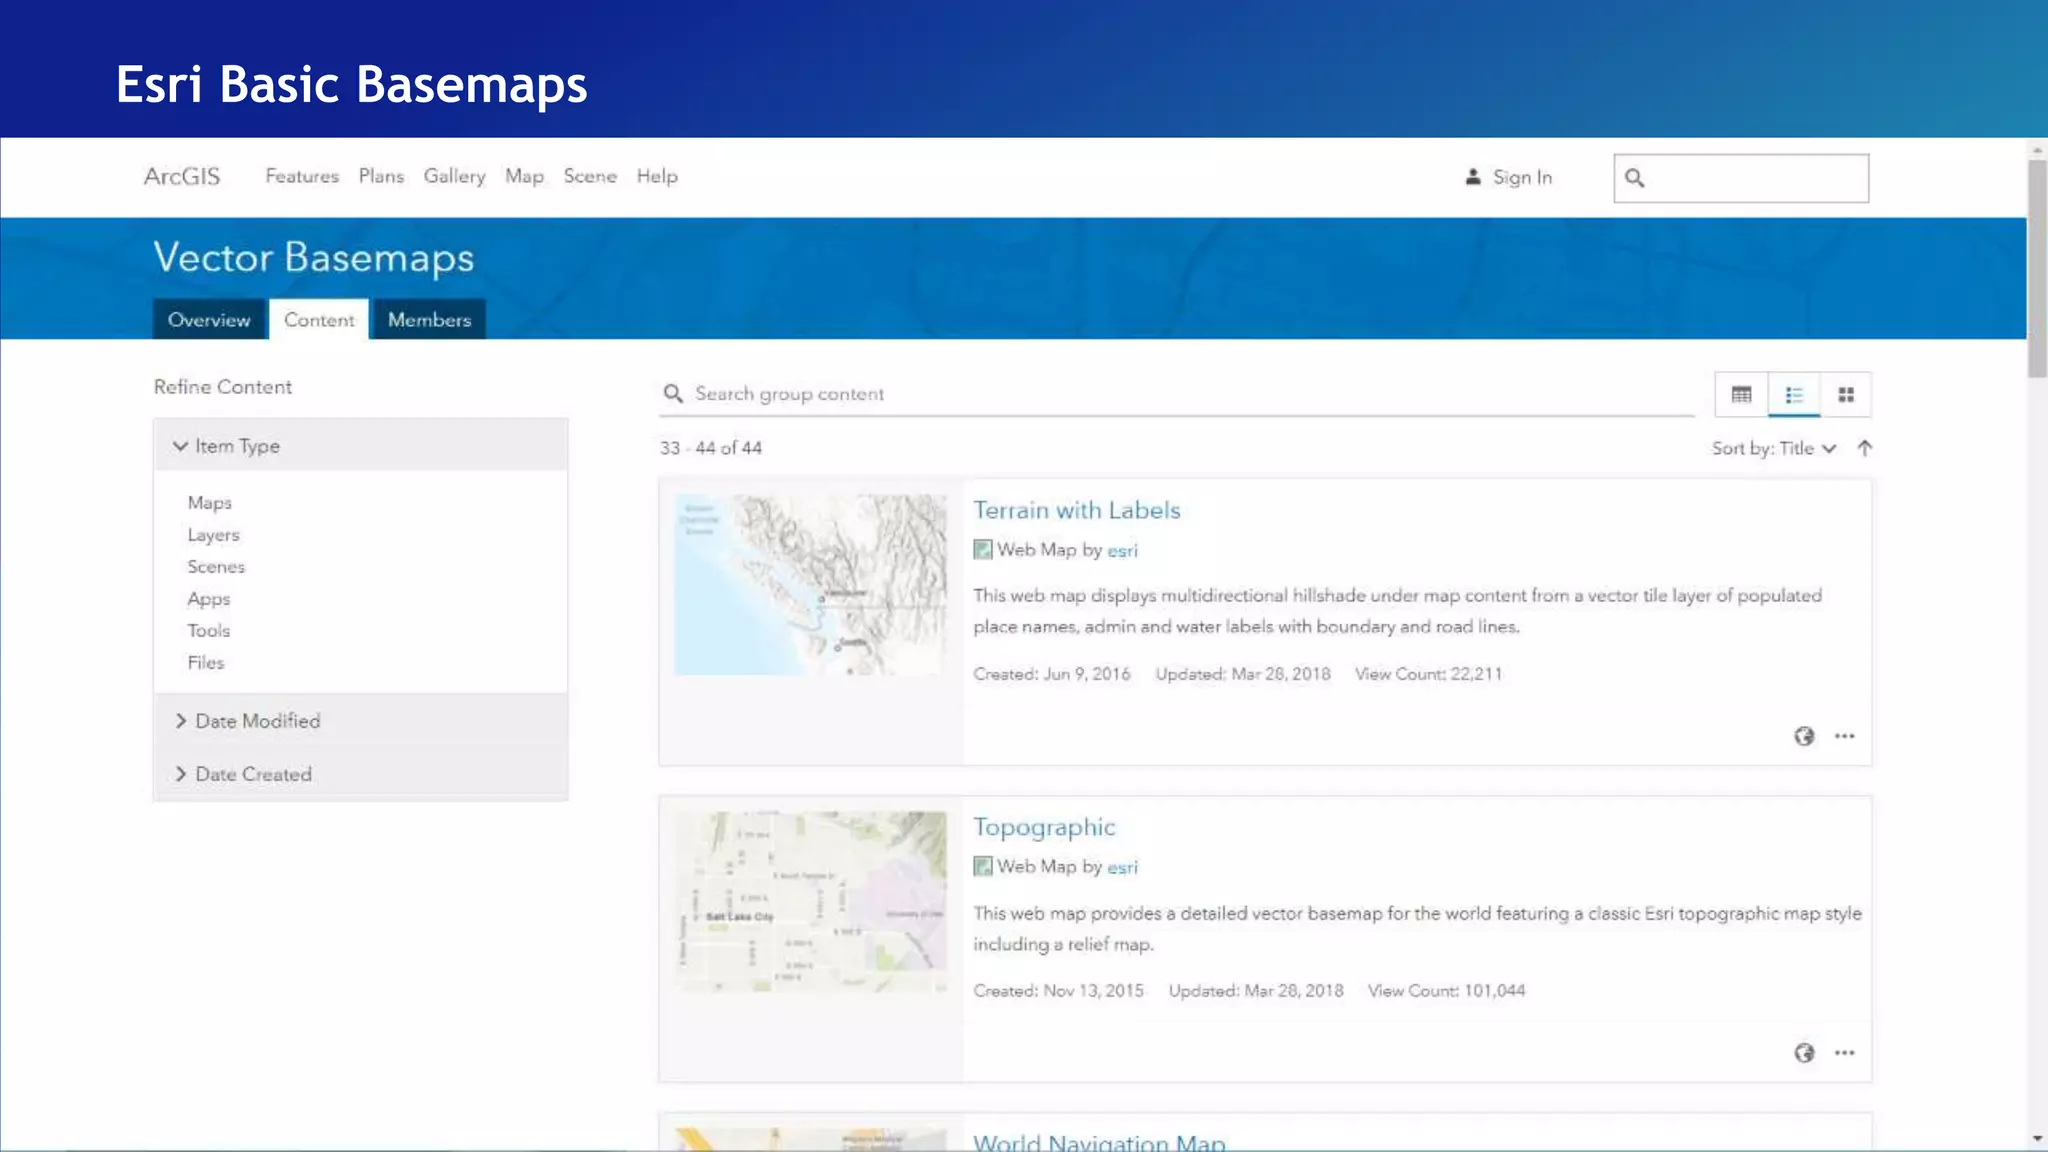This screenshot has width=2048, height=1152.
Task: Open the Scene menu item
Action: [x=590, y=176]
